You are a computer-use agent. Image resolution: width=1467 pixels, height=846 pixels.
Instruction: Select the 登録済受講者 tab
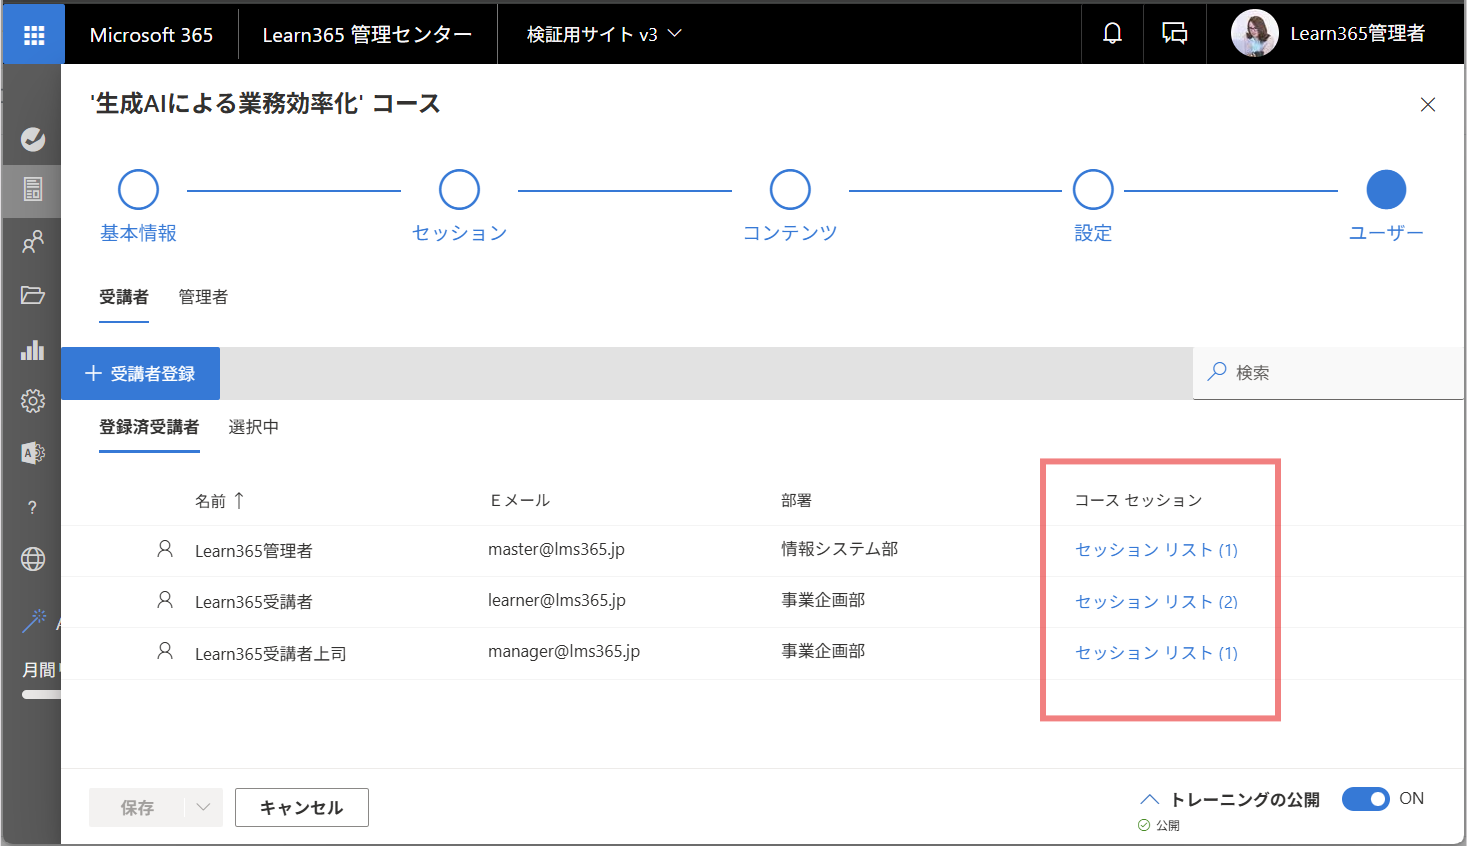149,427
